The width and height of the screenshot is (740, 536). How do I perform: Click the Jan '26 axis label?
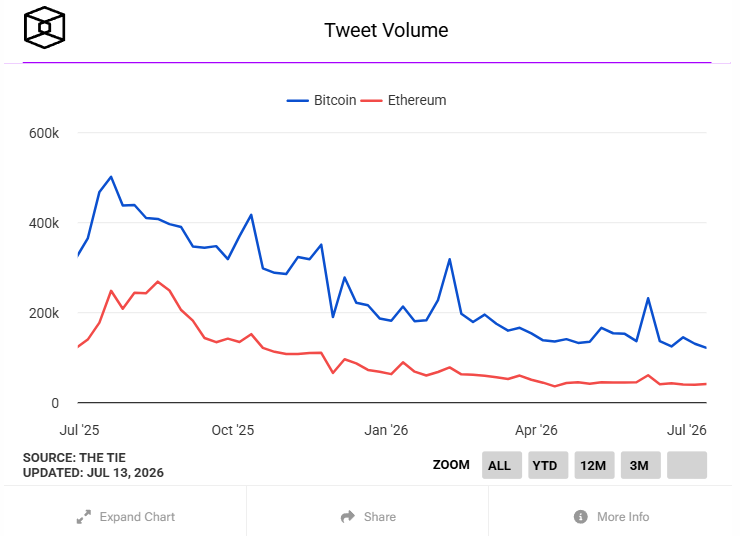[386, 430]
